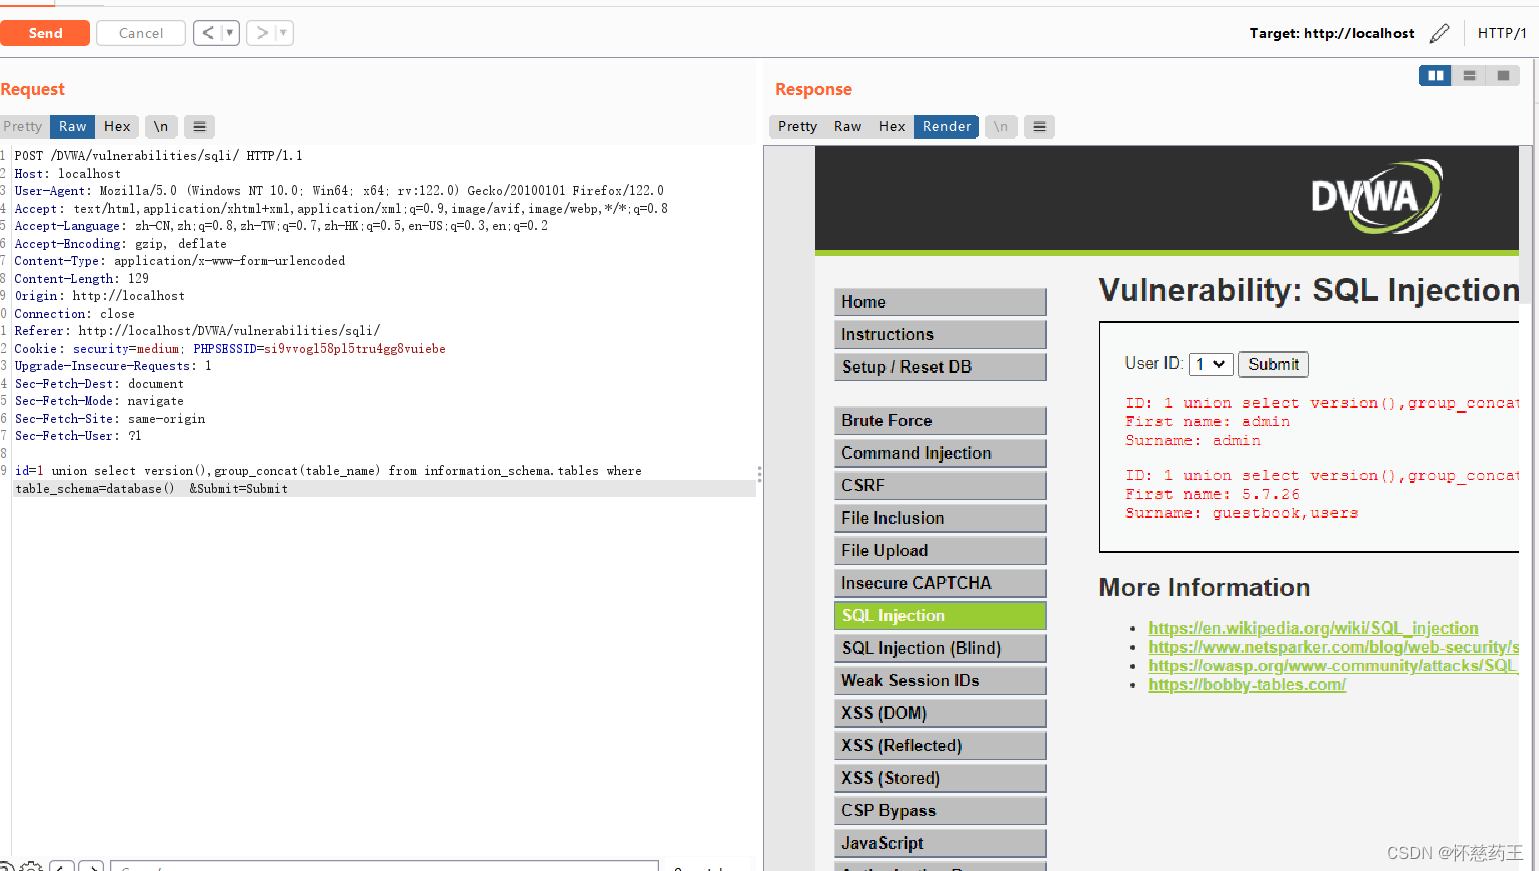Open the highlighted SQL Injection menu item
The width and height of the screenshot is (1539, 871).
pos(940,615)
